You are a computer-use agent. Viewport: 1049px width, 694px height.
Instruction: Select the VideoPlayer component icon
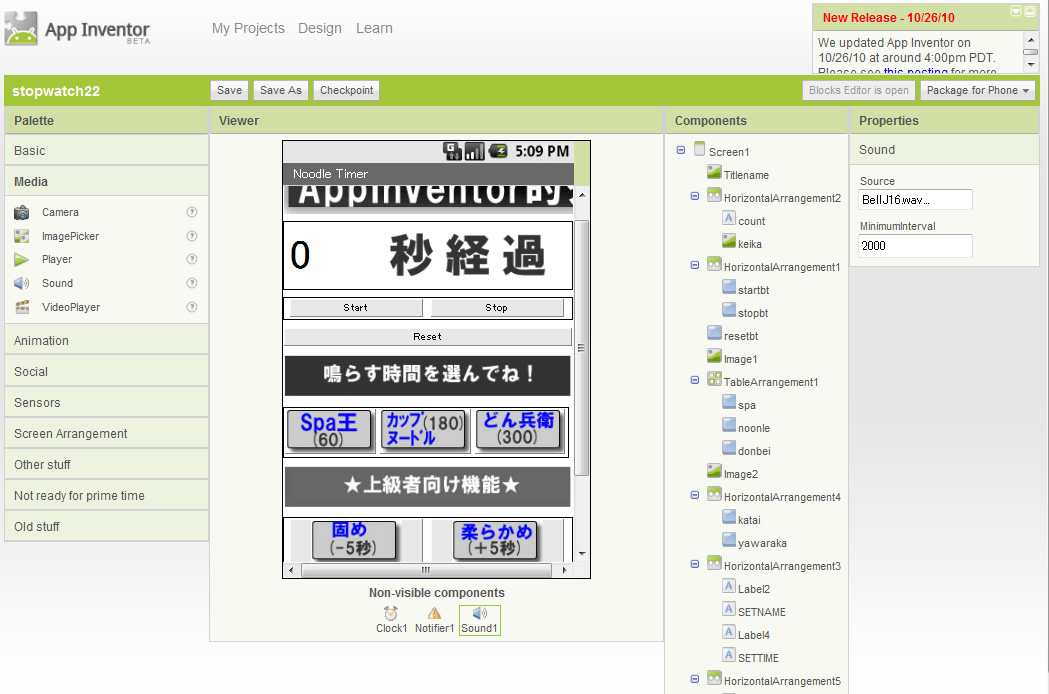point(22,307)
